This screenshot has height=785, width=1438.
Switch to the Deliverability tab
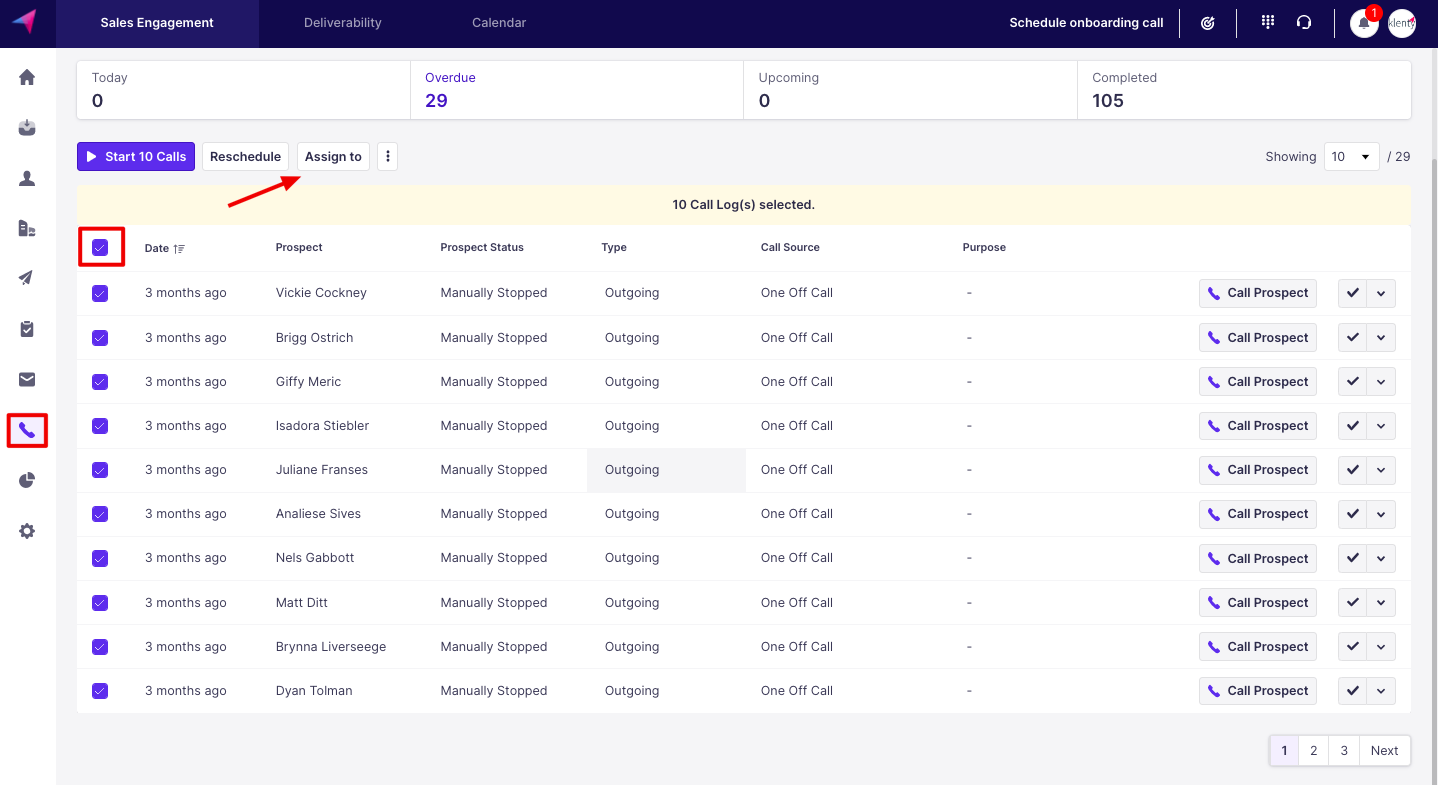(x=342, y=23)
